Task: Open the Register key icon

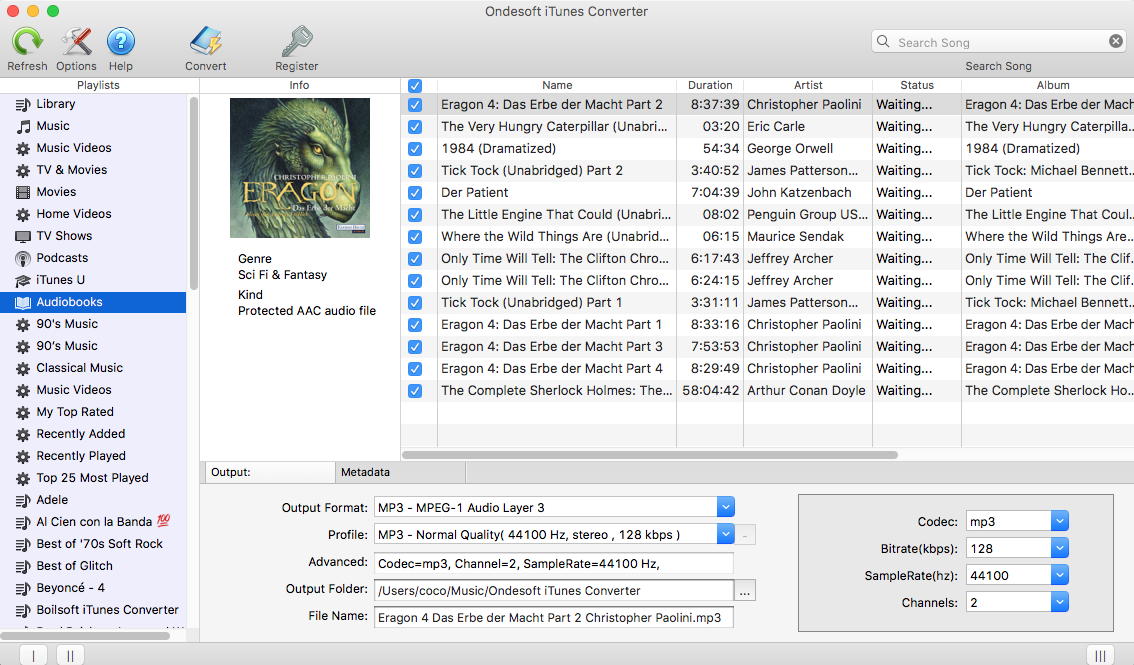Action: coord(297,41)
